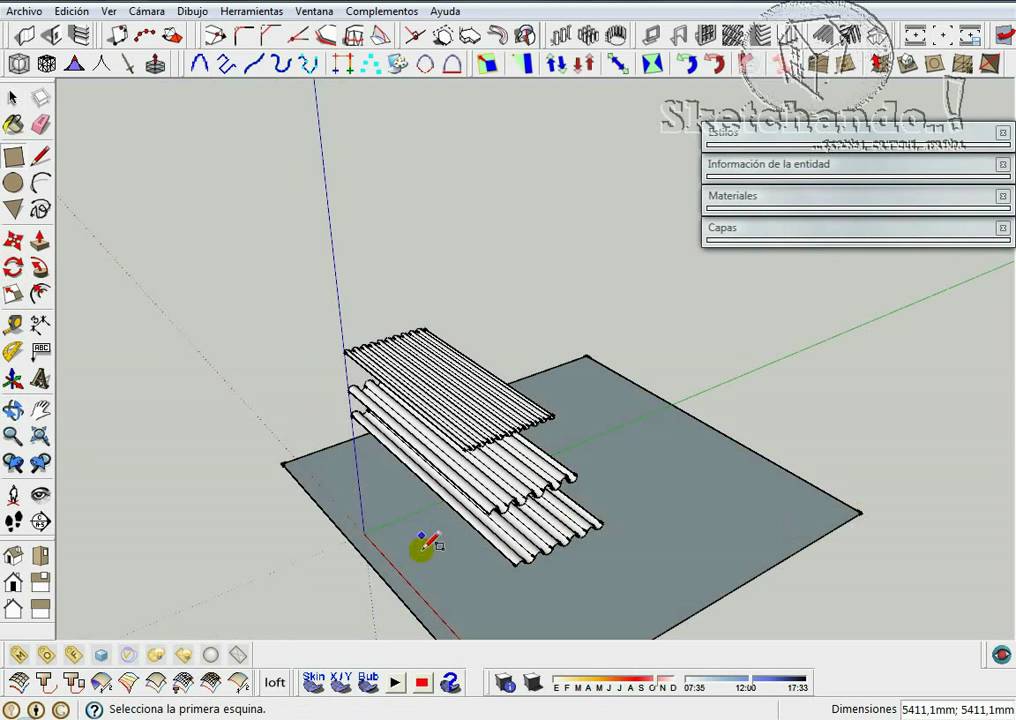Click the status bar question mark icon
The height and width of the screenshot is (720, 1016).
(x=94, y=710)
